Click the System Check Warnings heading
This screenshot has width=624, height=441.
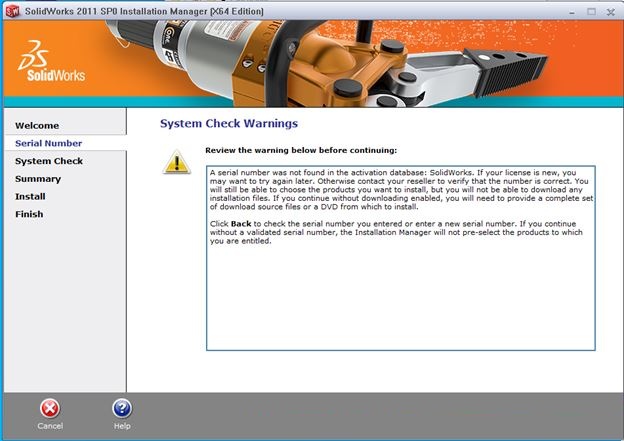(x=229, y=123)
